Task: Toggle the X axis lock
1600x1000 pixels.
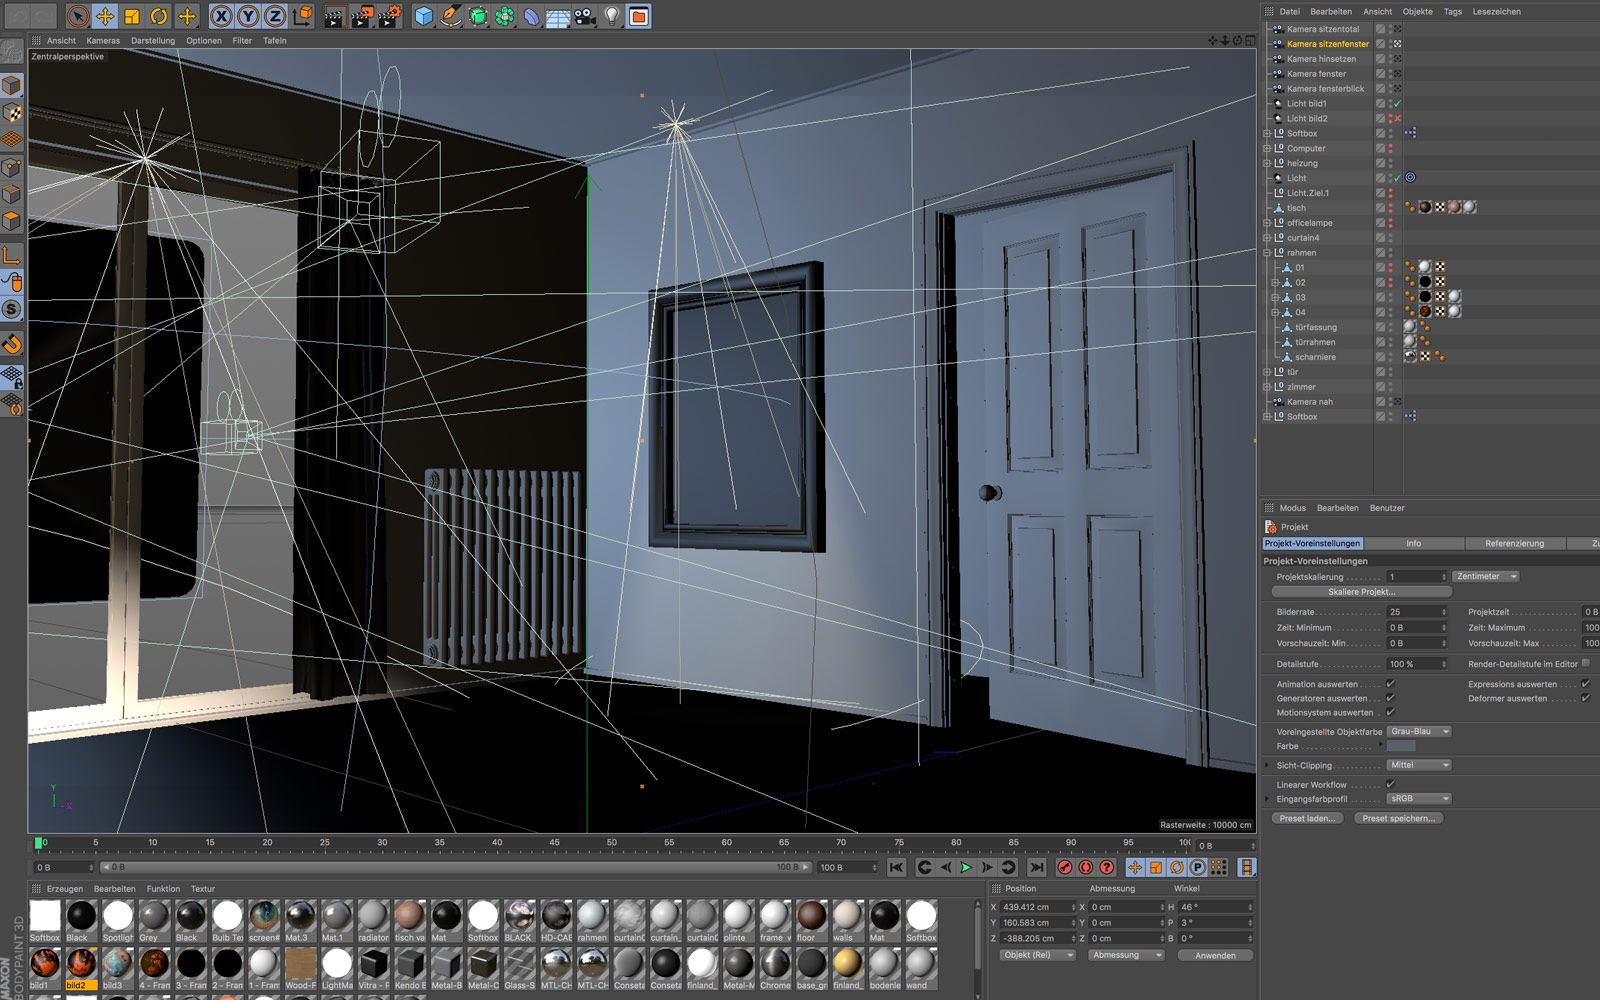Action: click(222, 16)
